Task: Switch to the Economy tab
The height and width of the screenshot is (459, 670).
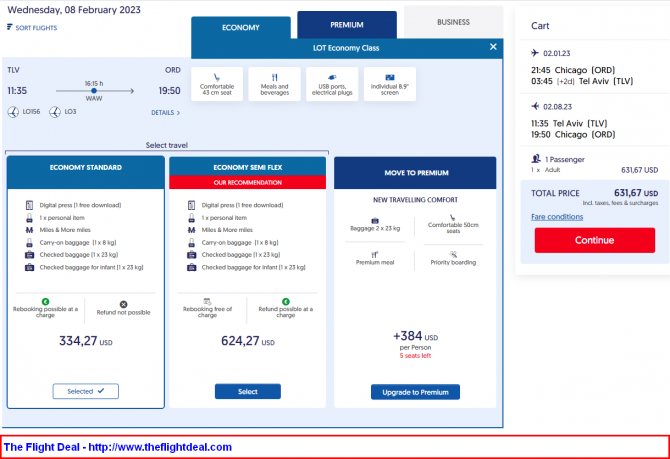Action: pyautogui.click(x=241, y=28)
